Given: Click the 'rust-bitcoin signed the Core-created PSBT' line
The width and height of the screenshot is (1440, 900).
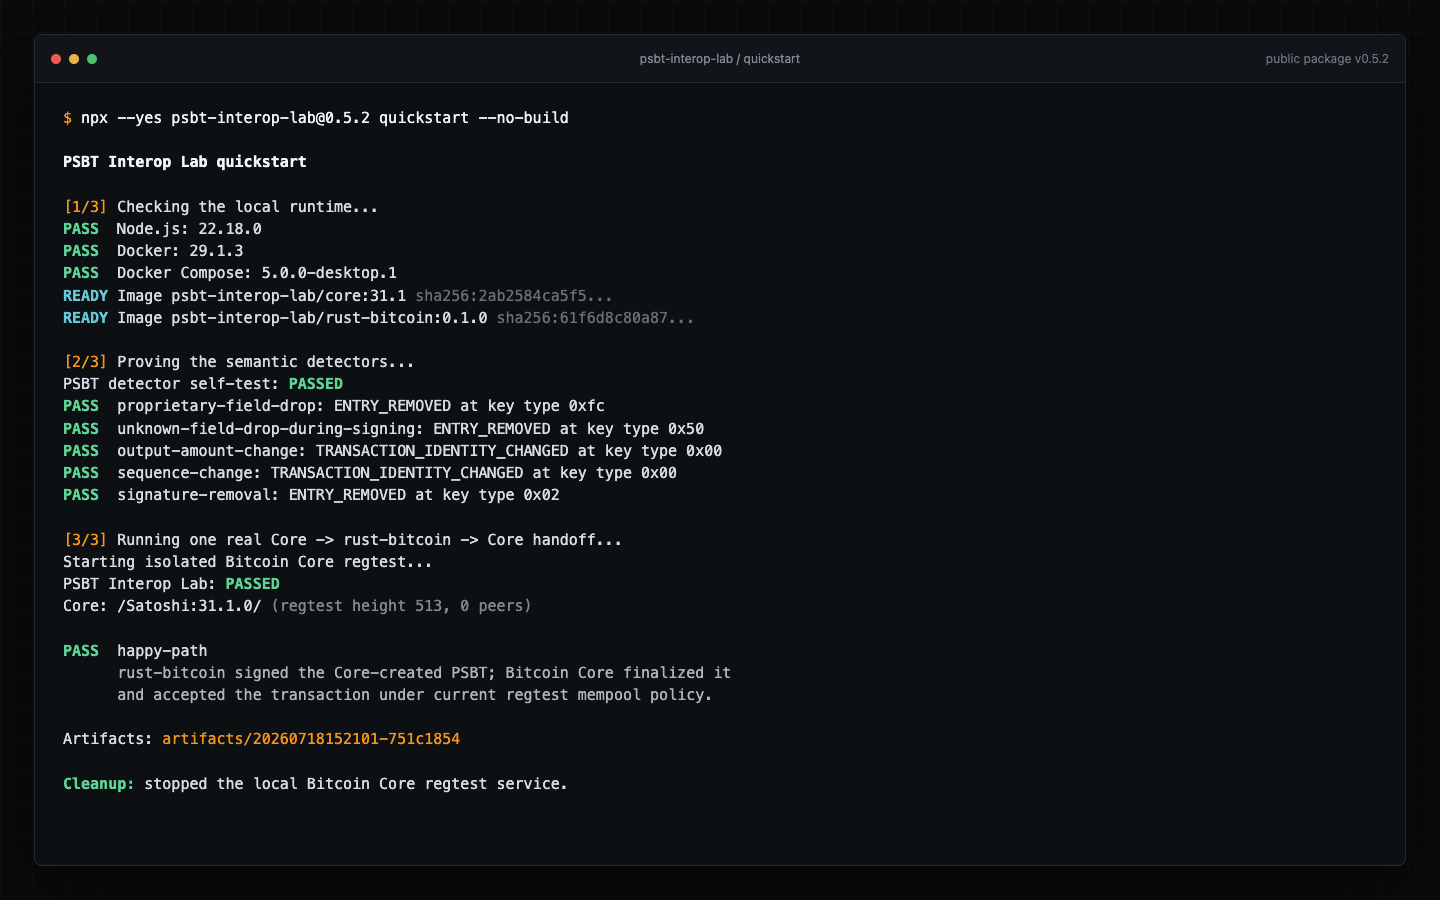Looking at the screenshot, I should [424, 673].
